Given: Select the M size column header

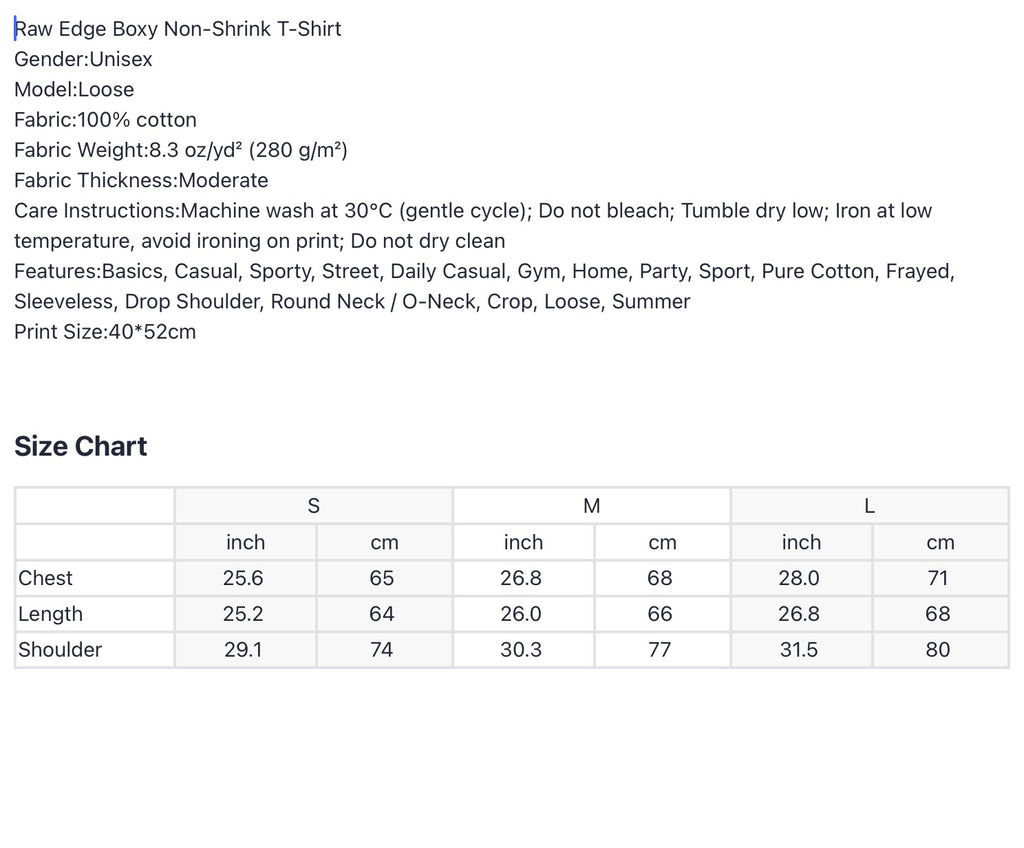Looking at the screenshot, I should (x=592, y=506).
